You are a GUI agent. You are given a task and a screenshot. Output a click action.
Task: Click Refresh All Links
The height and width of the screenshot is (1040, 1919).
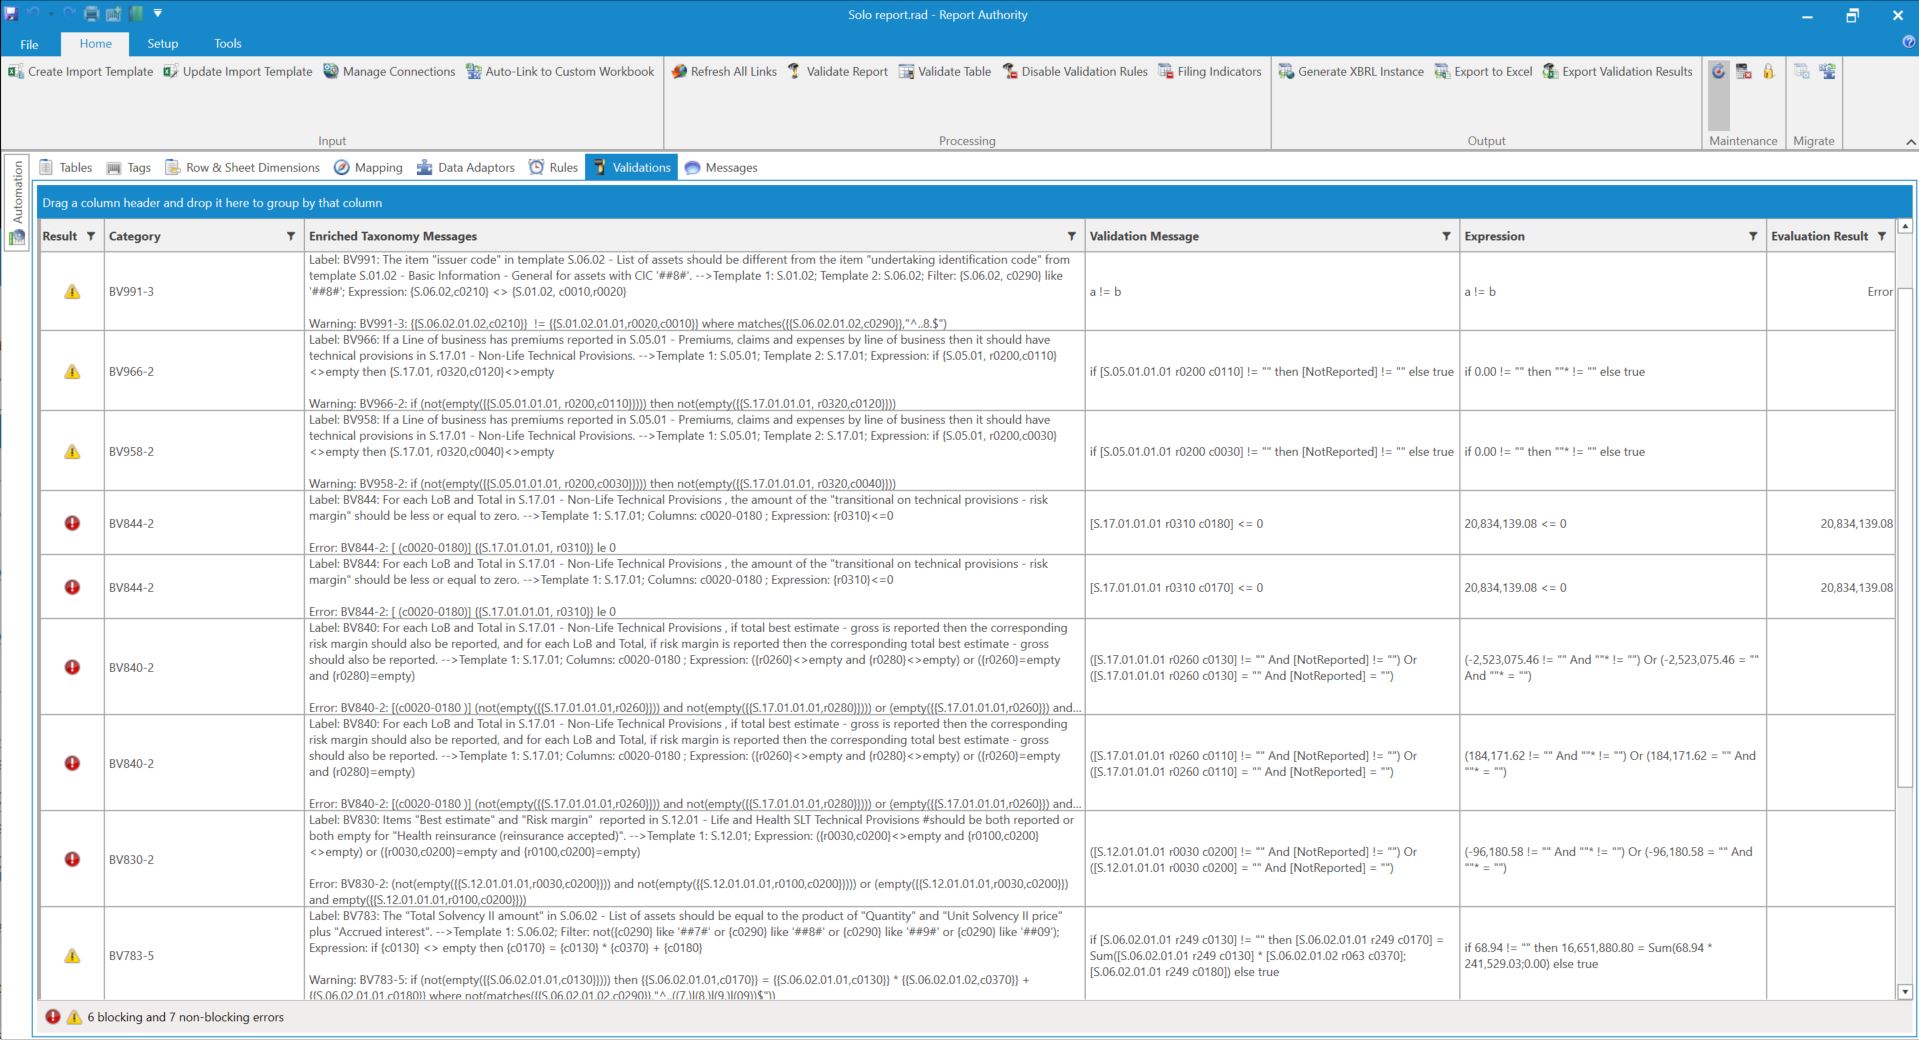[724, 72]
